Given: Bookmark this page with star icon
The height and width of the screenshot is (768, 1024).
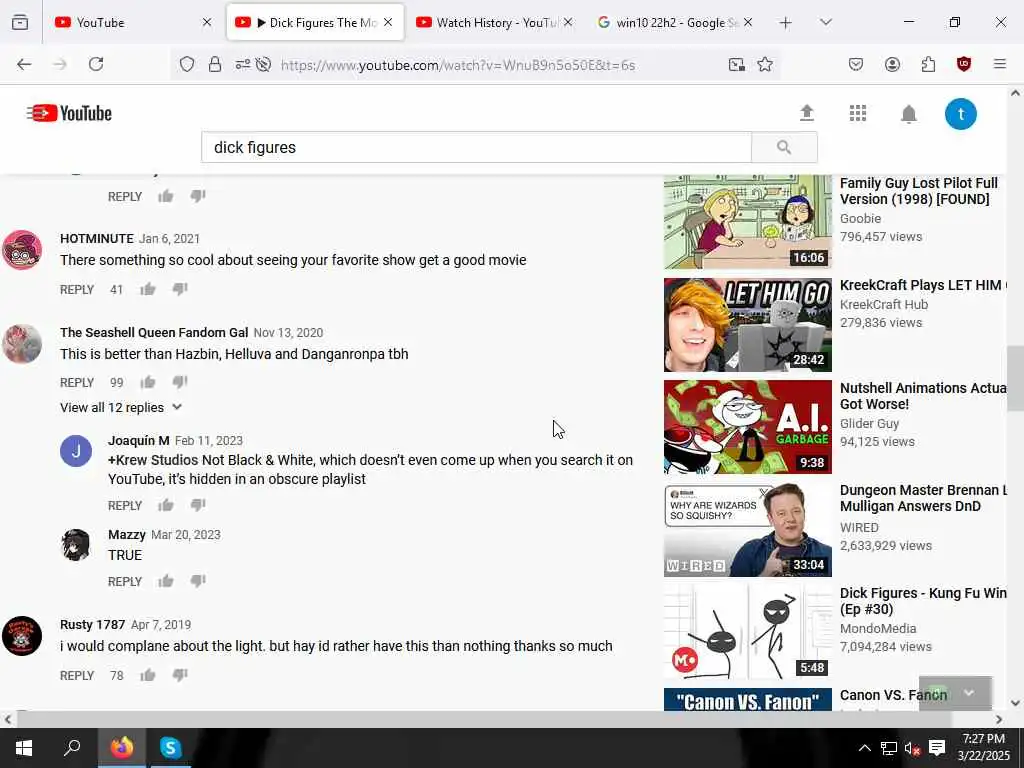Looking at the screenshot, I should pos(765,65).
